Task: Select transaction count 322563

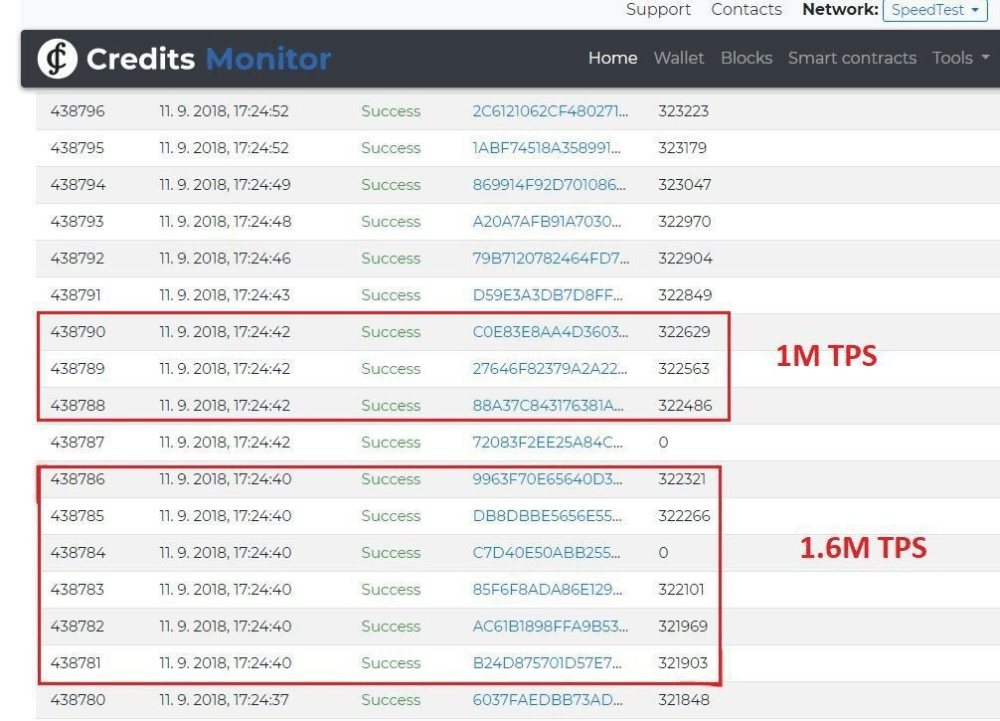Action: click(684, 369)
